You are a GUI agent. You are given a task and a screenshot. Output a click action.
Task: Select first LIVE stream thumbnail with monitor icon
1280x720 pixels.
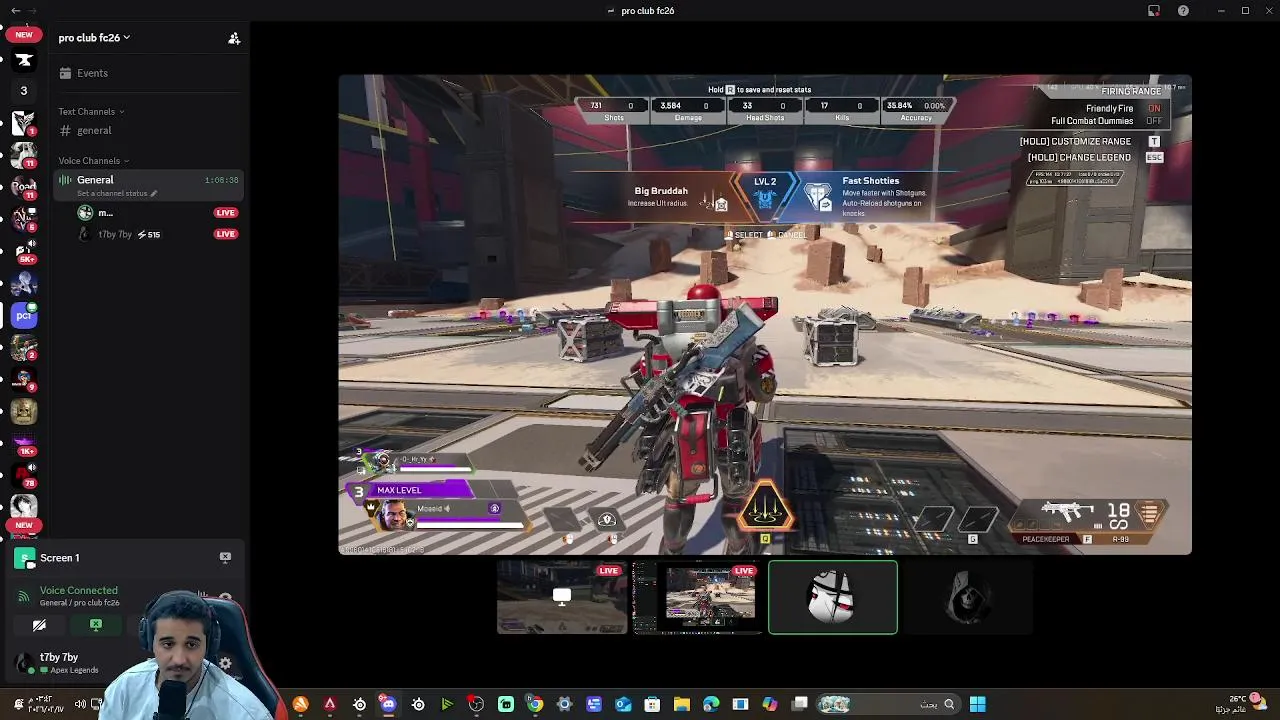[x=562, y=597]
